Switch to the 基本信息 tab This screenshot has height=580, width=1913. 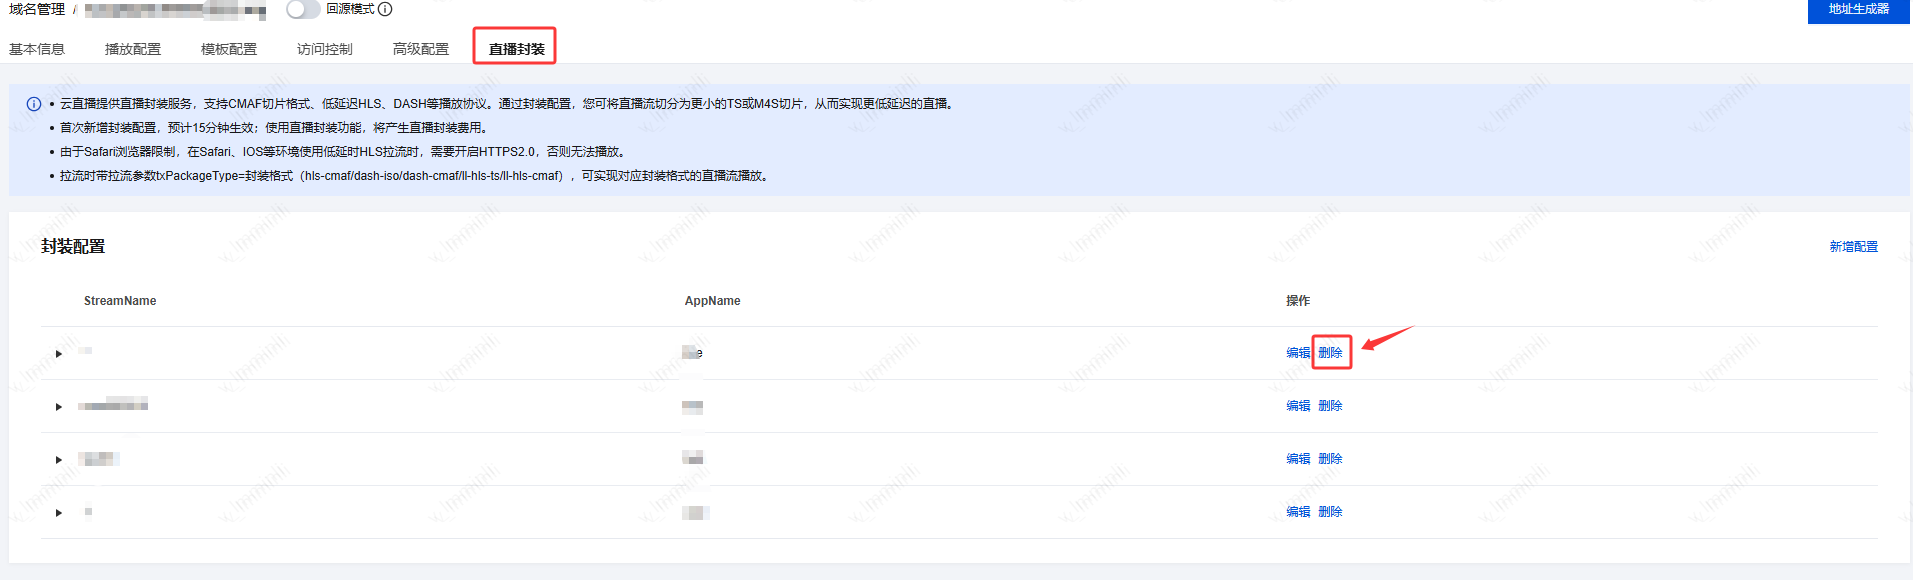click(37, 49)
